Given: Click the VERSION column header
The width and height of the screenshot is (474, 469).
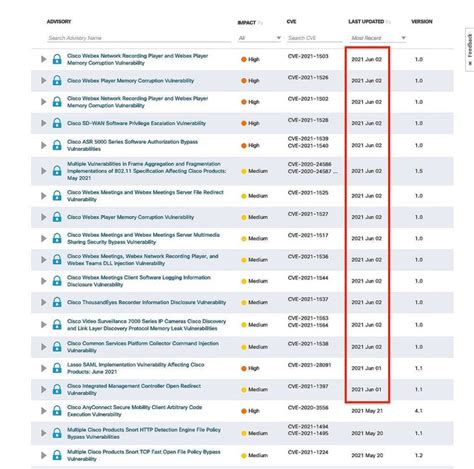Looking at the screenshot, I should pos(422,22).
